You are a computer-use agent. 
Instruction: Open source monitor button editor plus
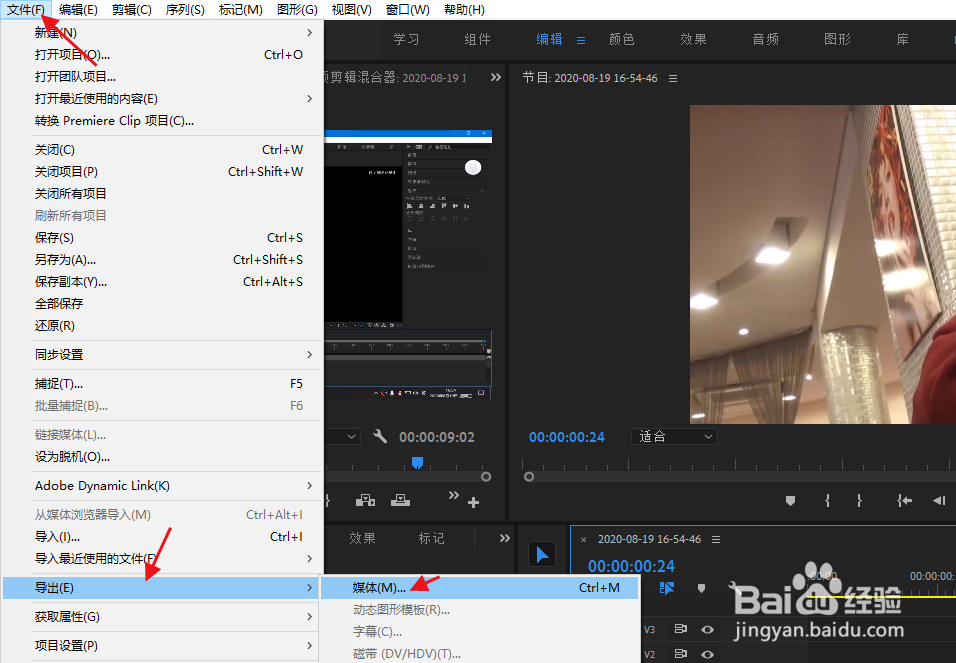pyautogui.click(x=473, y=503)
